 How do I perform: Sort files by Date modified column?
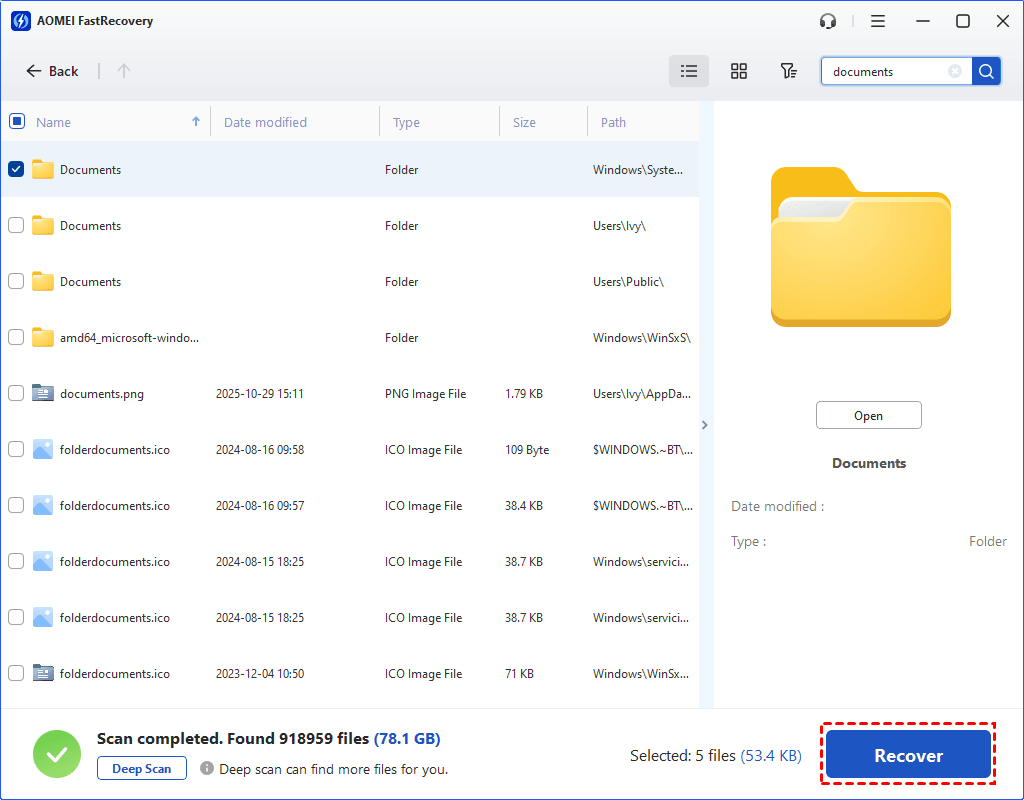click(265, 122)
